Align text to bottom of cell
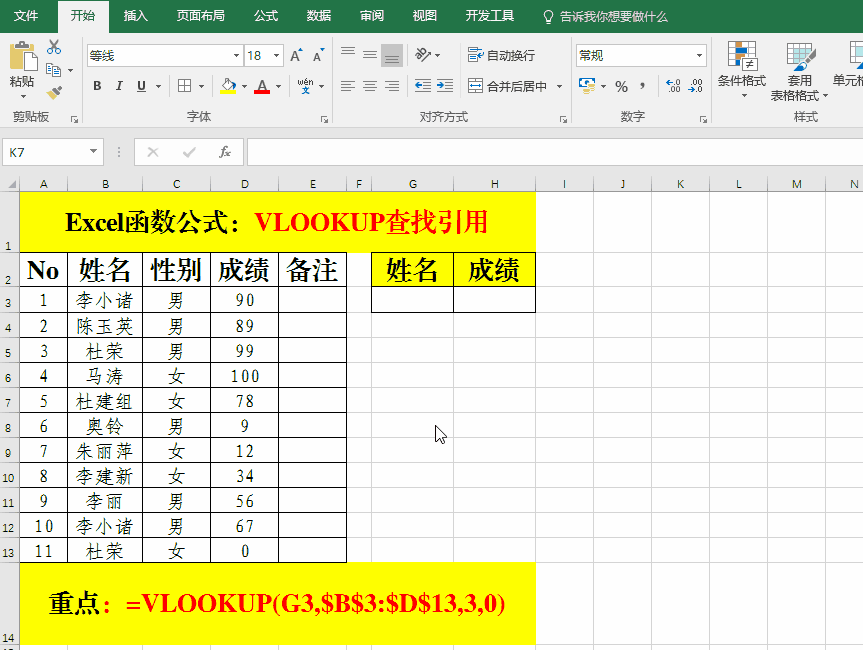Image resolution: width=863 pixels, height=650 pixels. tap(392, 55)
